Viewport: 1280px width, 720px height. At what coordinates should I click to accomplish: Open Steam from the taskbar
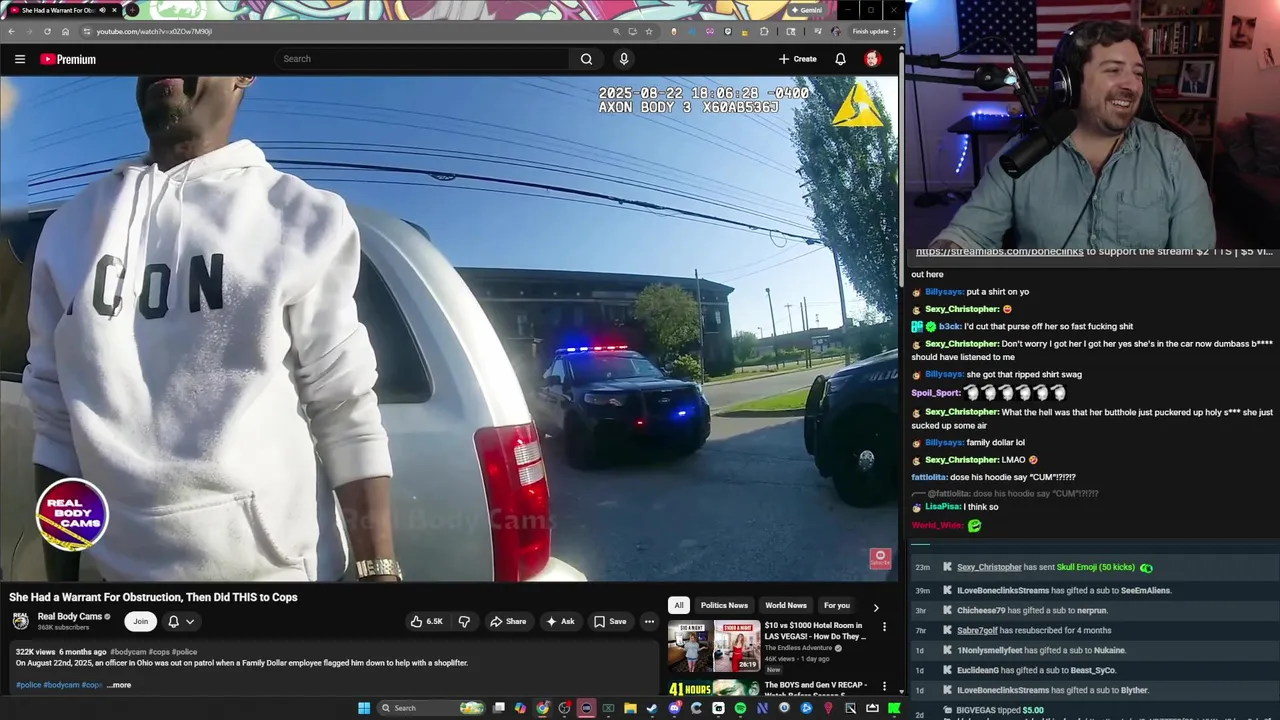[x=652, y=708]
